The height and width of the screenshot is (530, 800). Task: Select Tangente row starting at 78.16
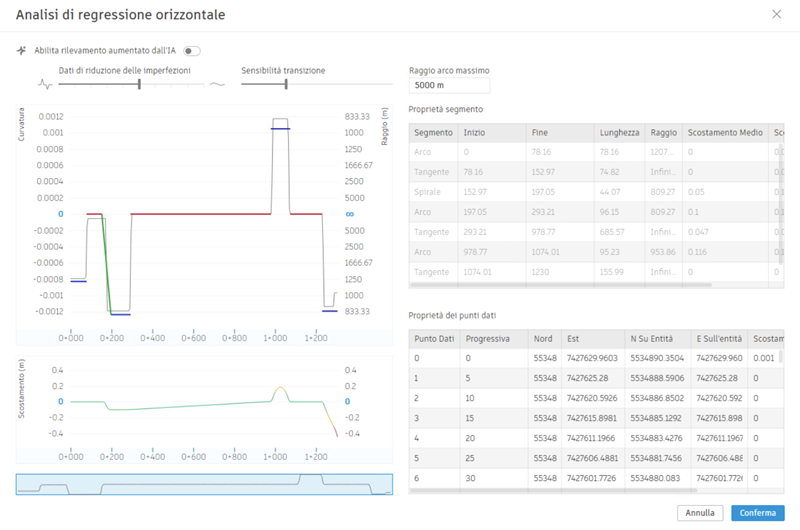(x=596, y=172)
